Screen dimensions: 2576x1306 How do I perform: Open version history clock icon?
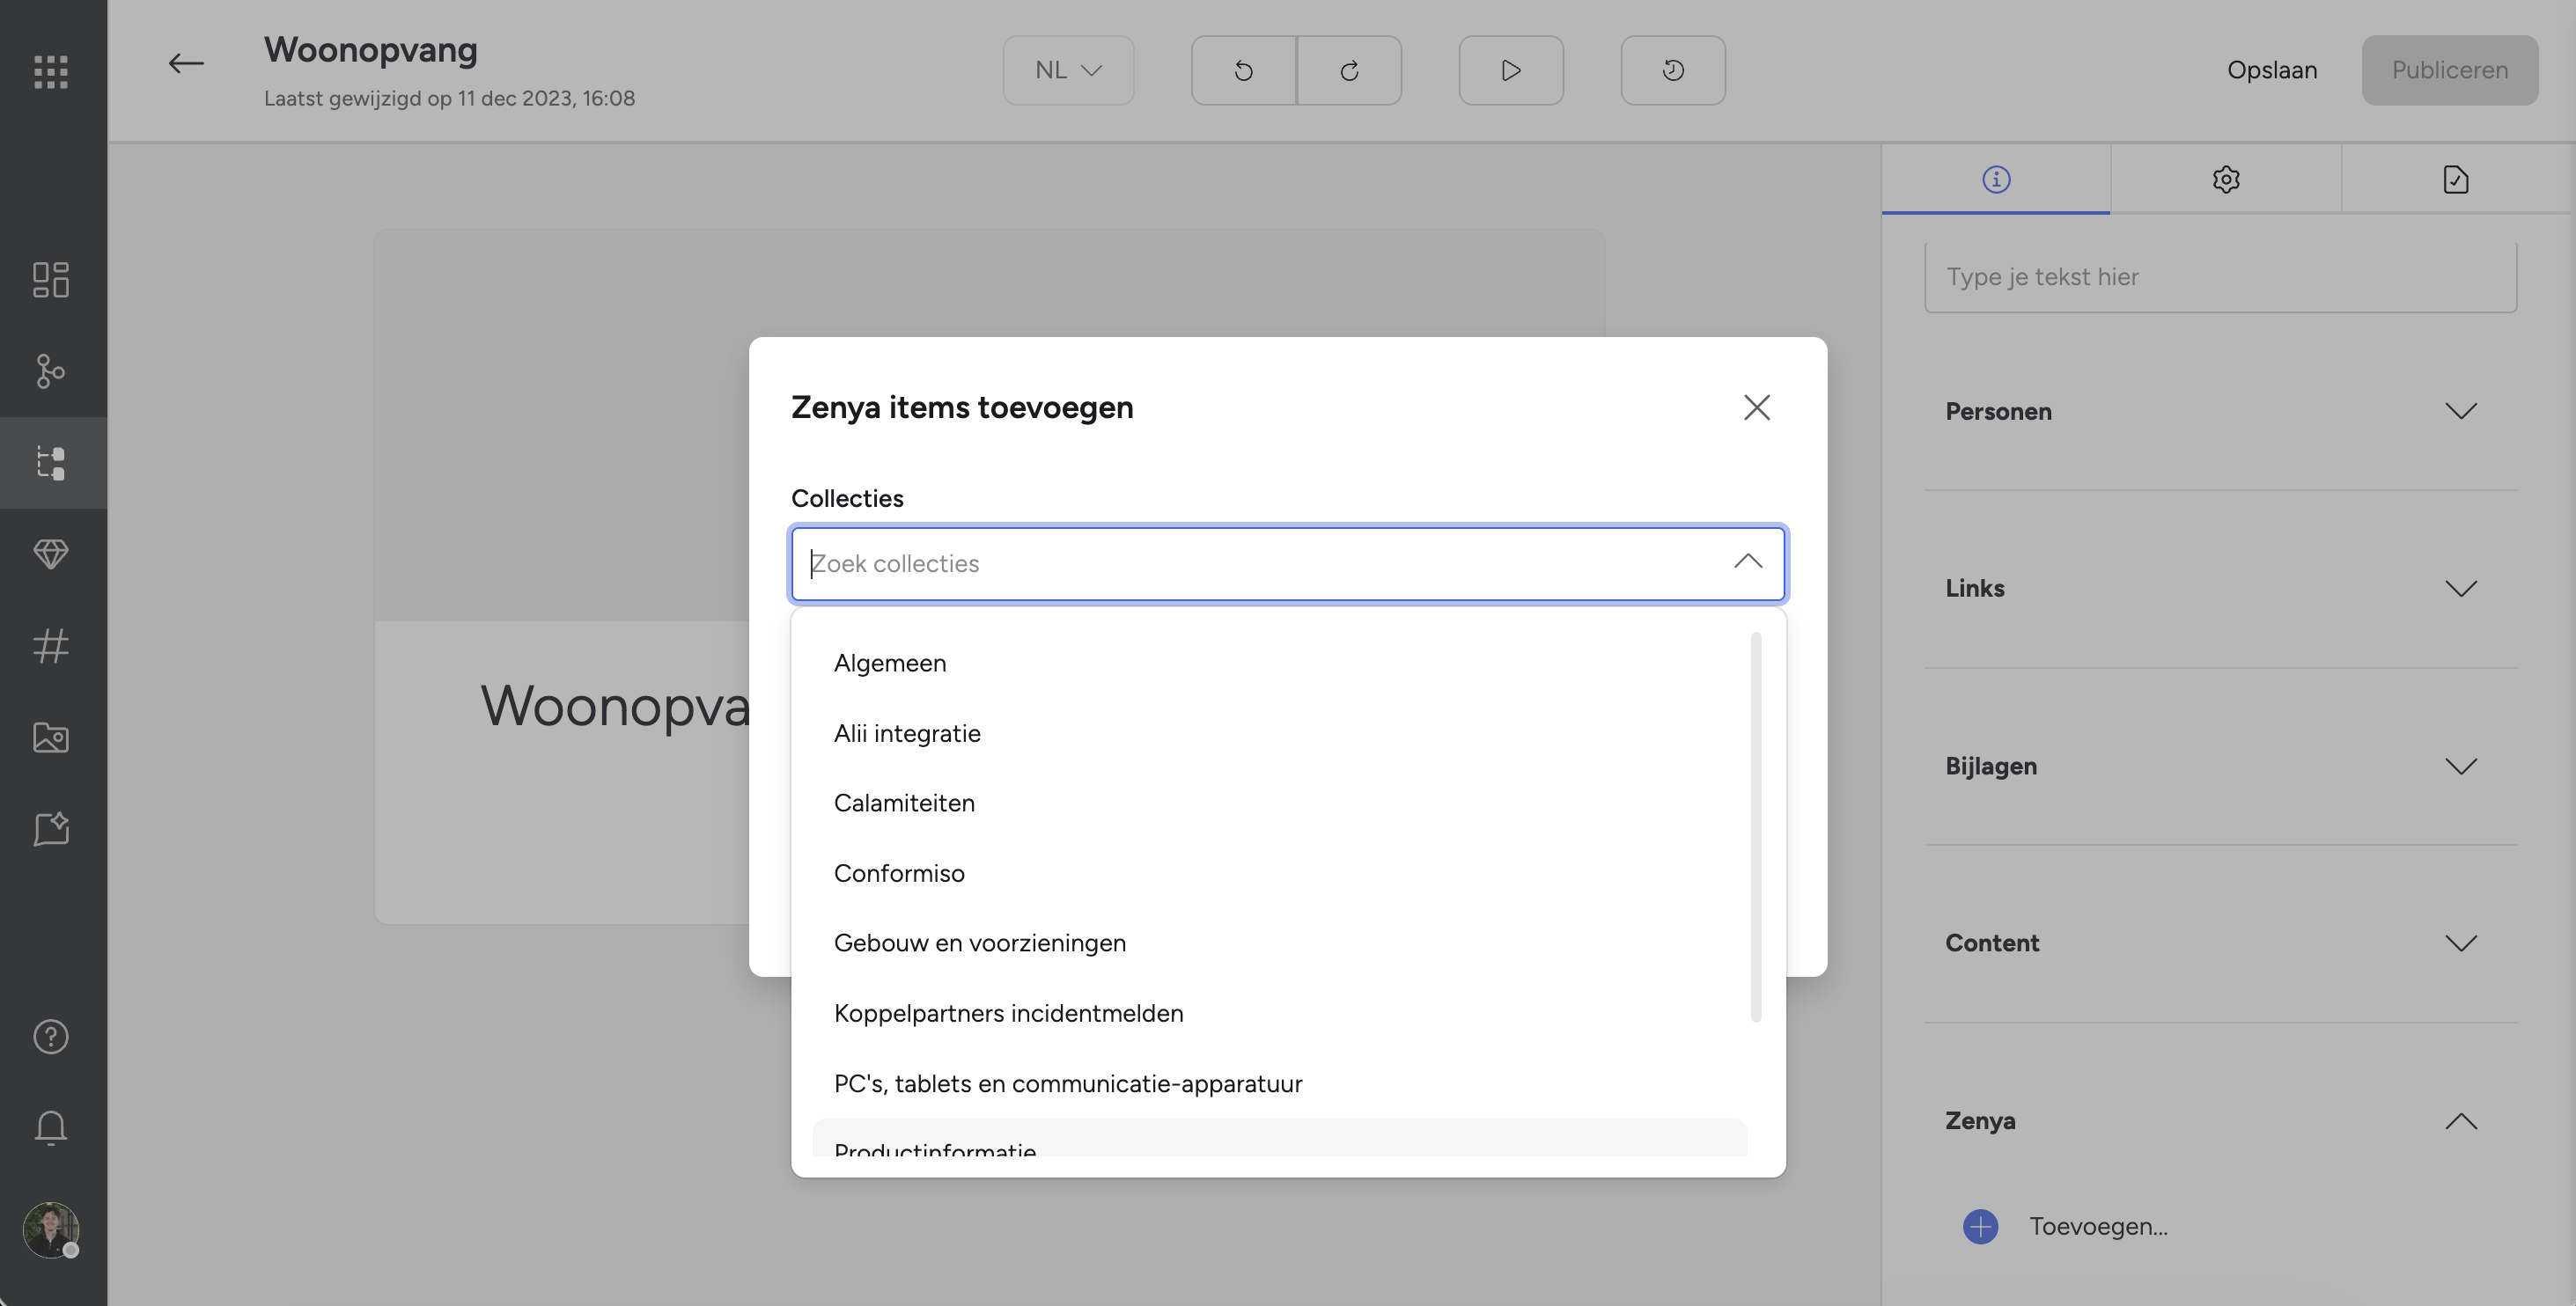1673,71
